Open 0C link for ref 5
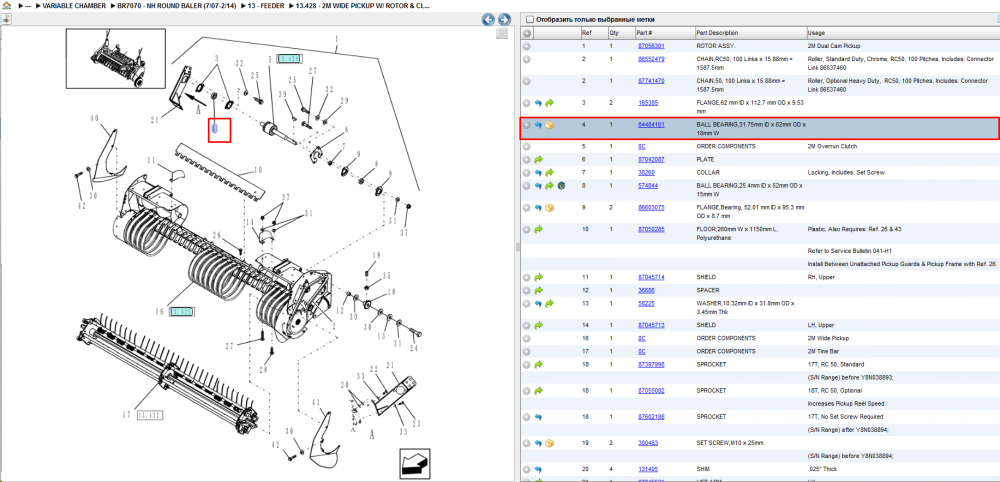Viewport: 1000px width, 482px height. (642, 147)
